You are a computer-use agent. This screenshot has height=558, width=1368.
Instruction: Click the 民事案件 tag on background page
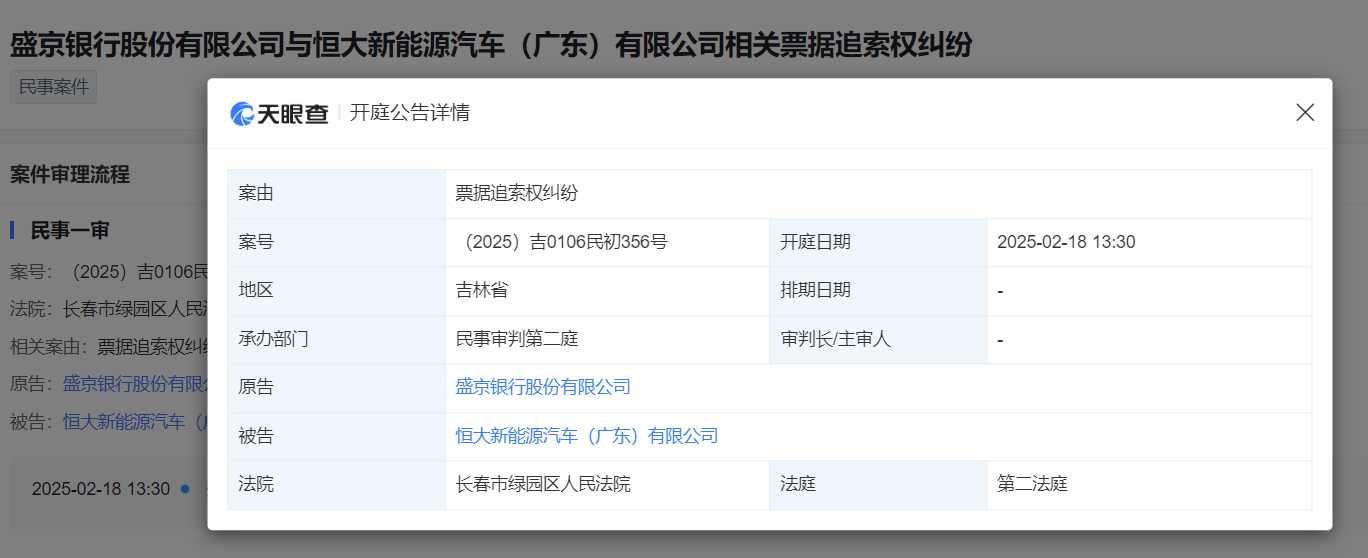[54, 87]
